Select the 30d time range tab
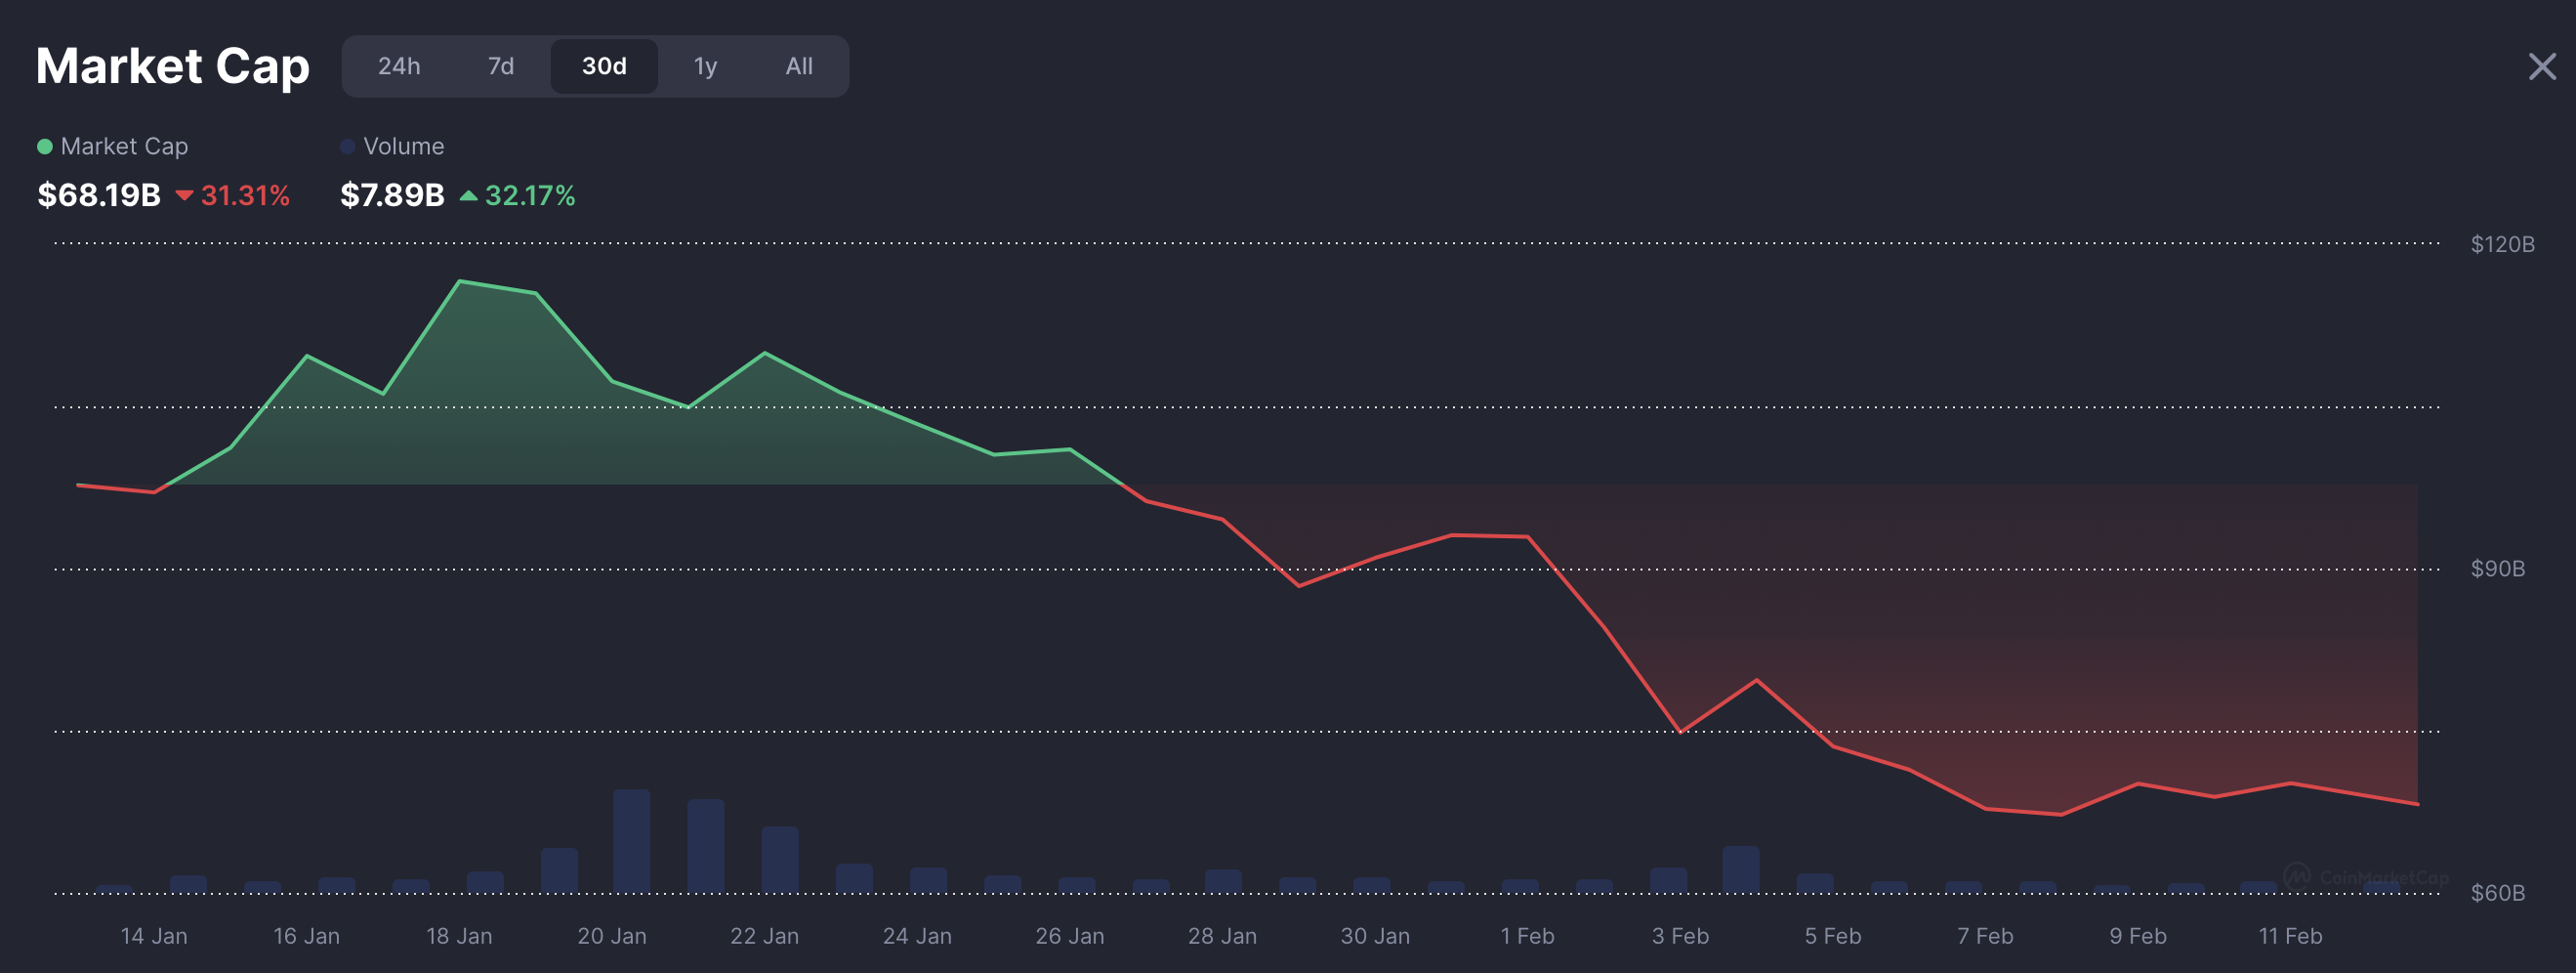 coord(604,66)
